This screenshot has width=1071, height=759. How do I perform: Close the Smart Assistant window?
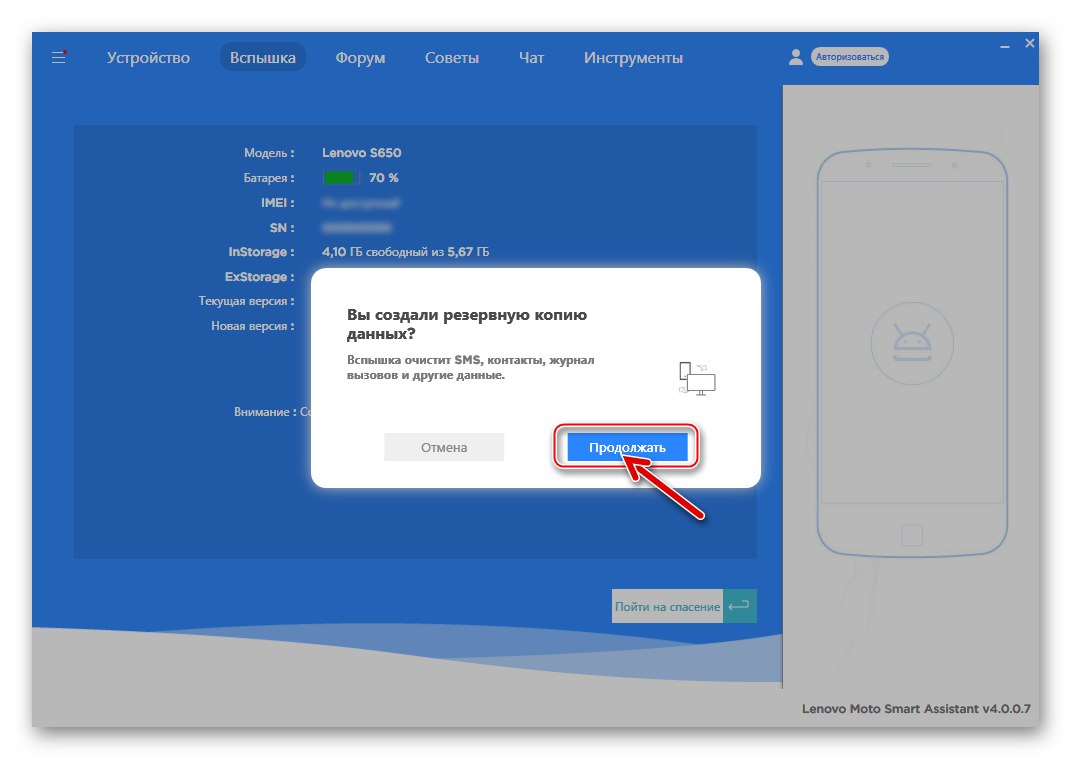(1029, 43)
